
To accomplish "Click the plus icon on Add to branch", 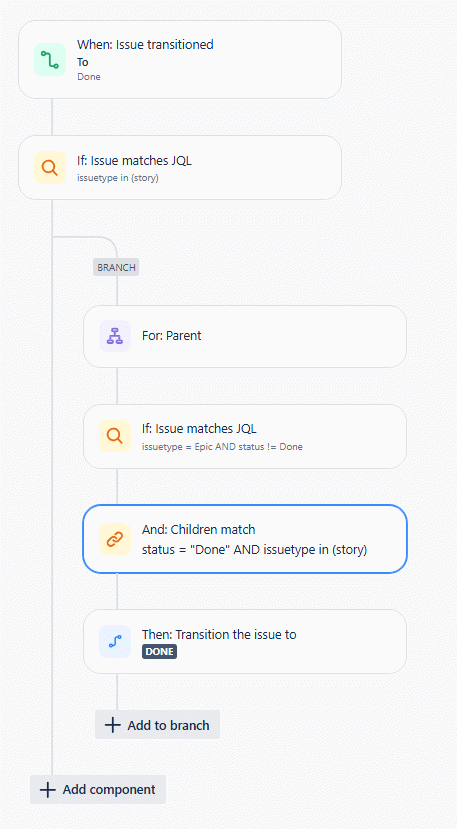I will pyautogui.click(x=113, y=725).
